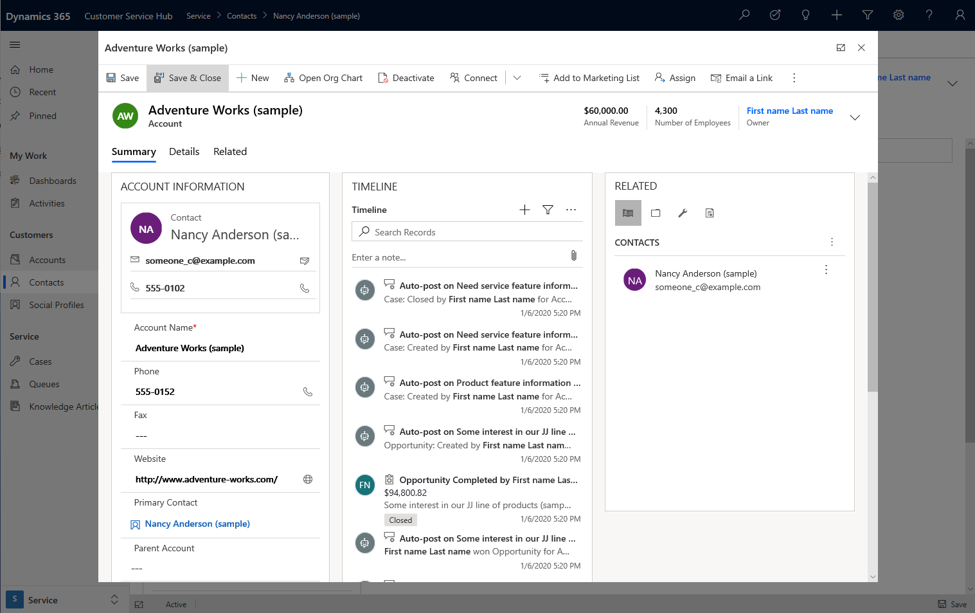Open the advanced find filter icon
This screenshot has height=613, width=975.
click(x=867, y=15)
